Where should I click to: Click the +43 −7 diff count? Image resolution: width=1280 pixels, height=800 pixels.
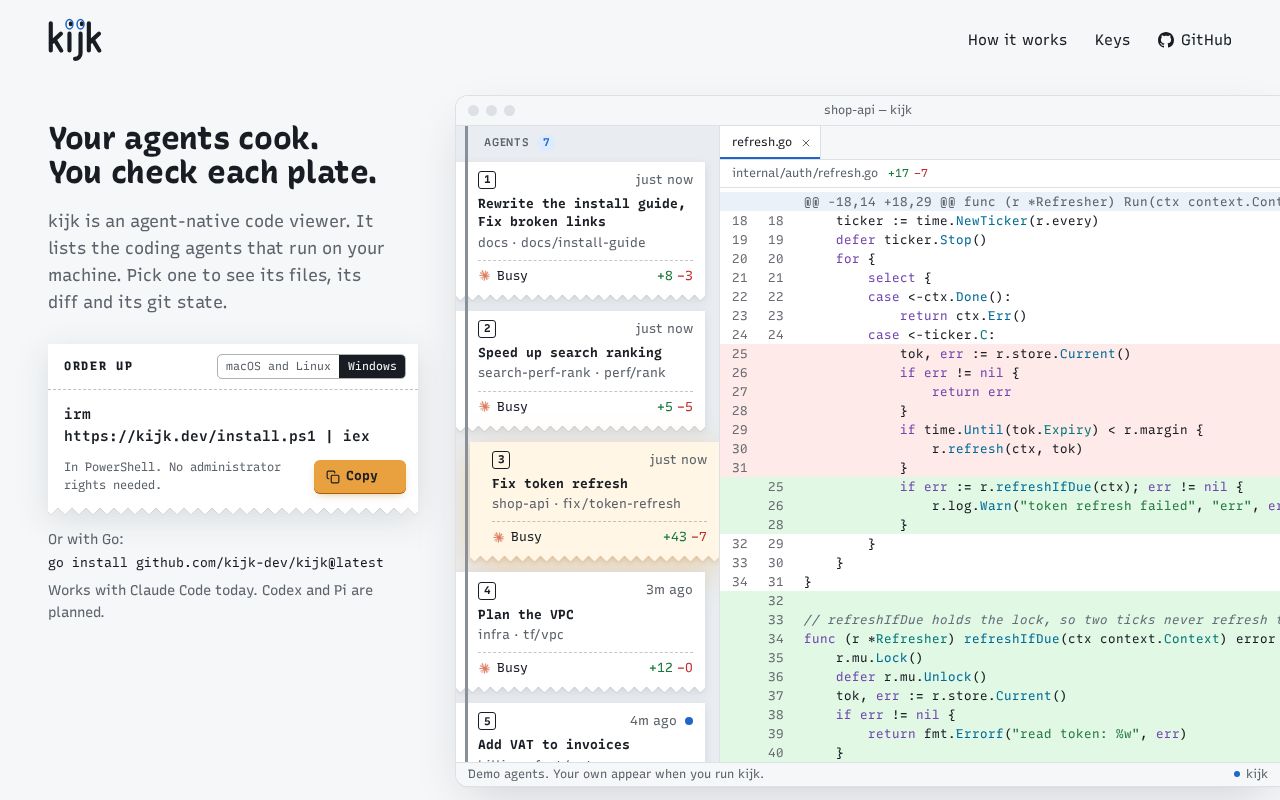pyautogui.click(x=685, y=537)
